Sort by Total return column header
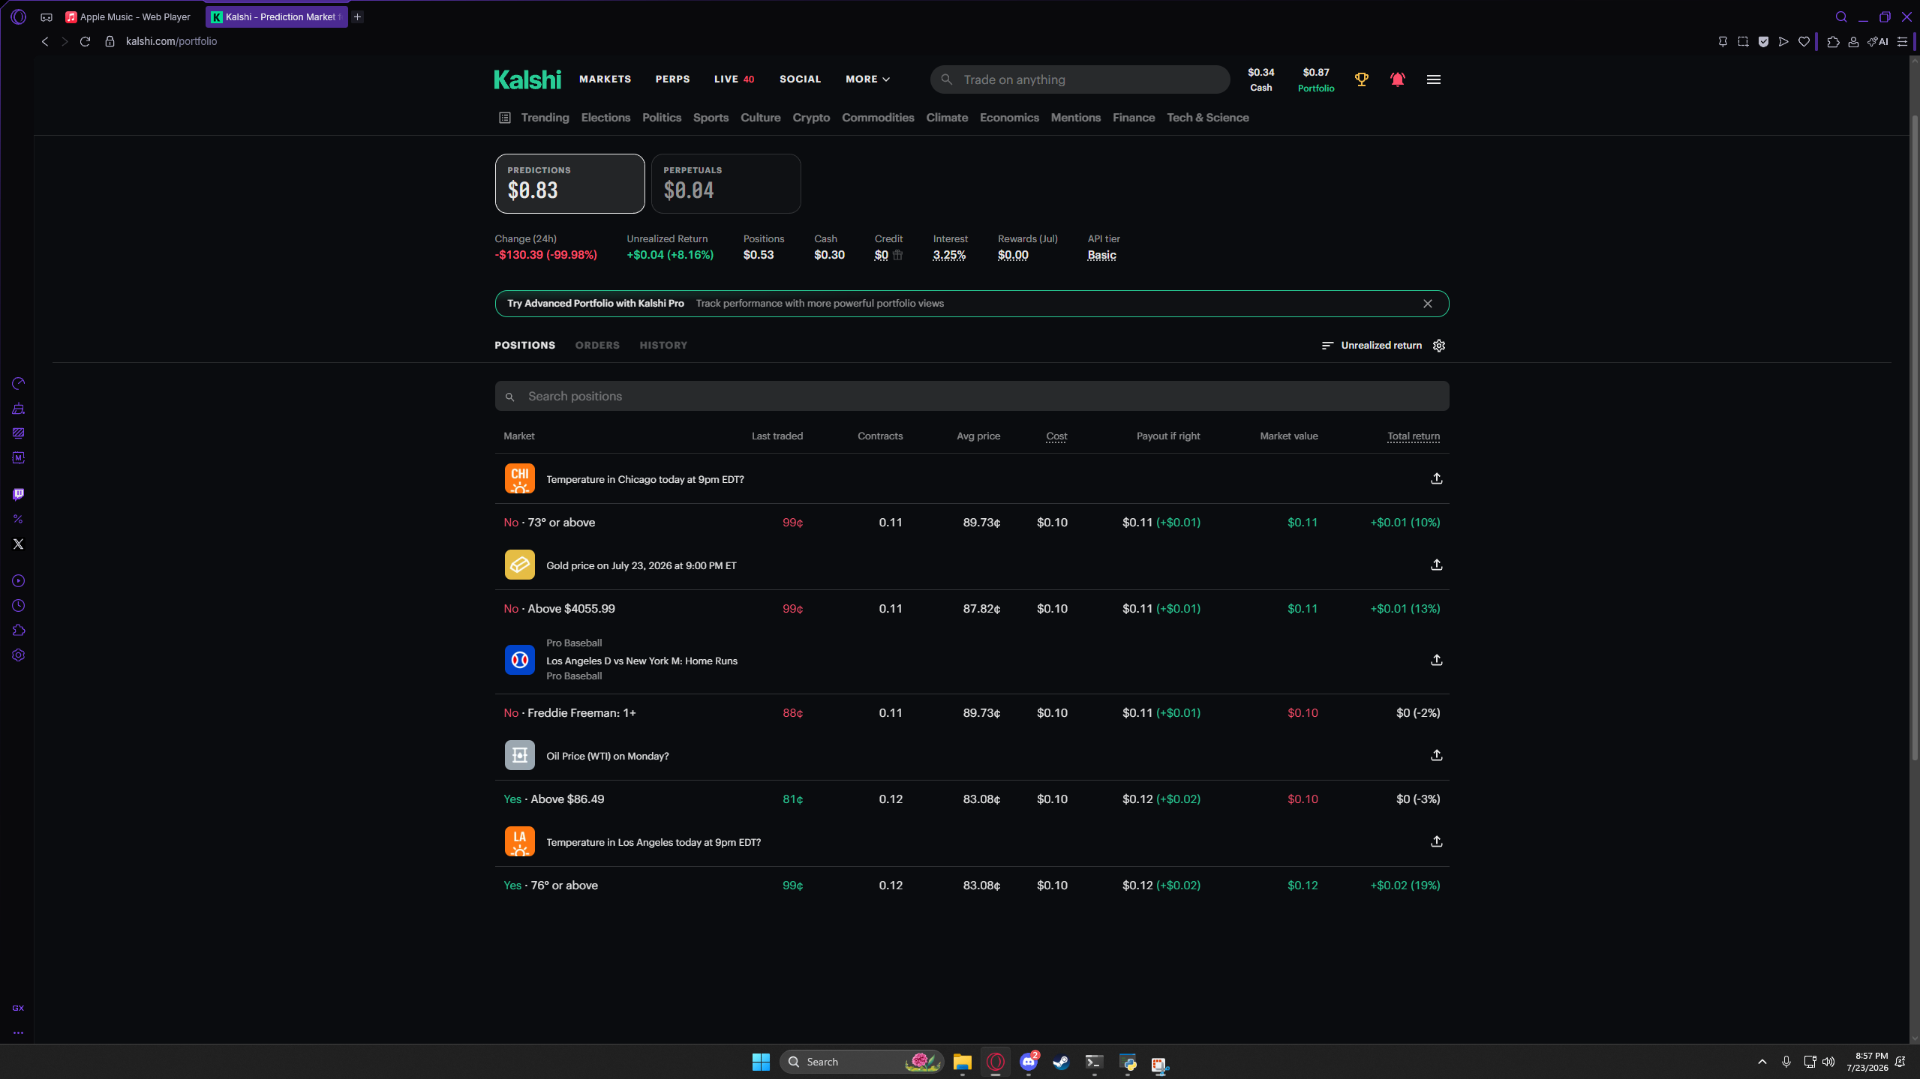This screenshot has width=1920, height=1079. [1413, 437]
